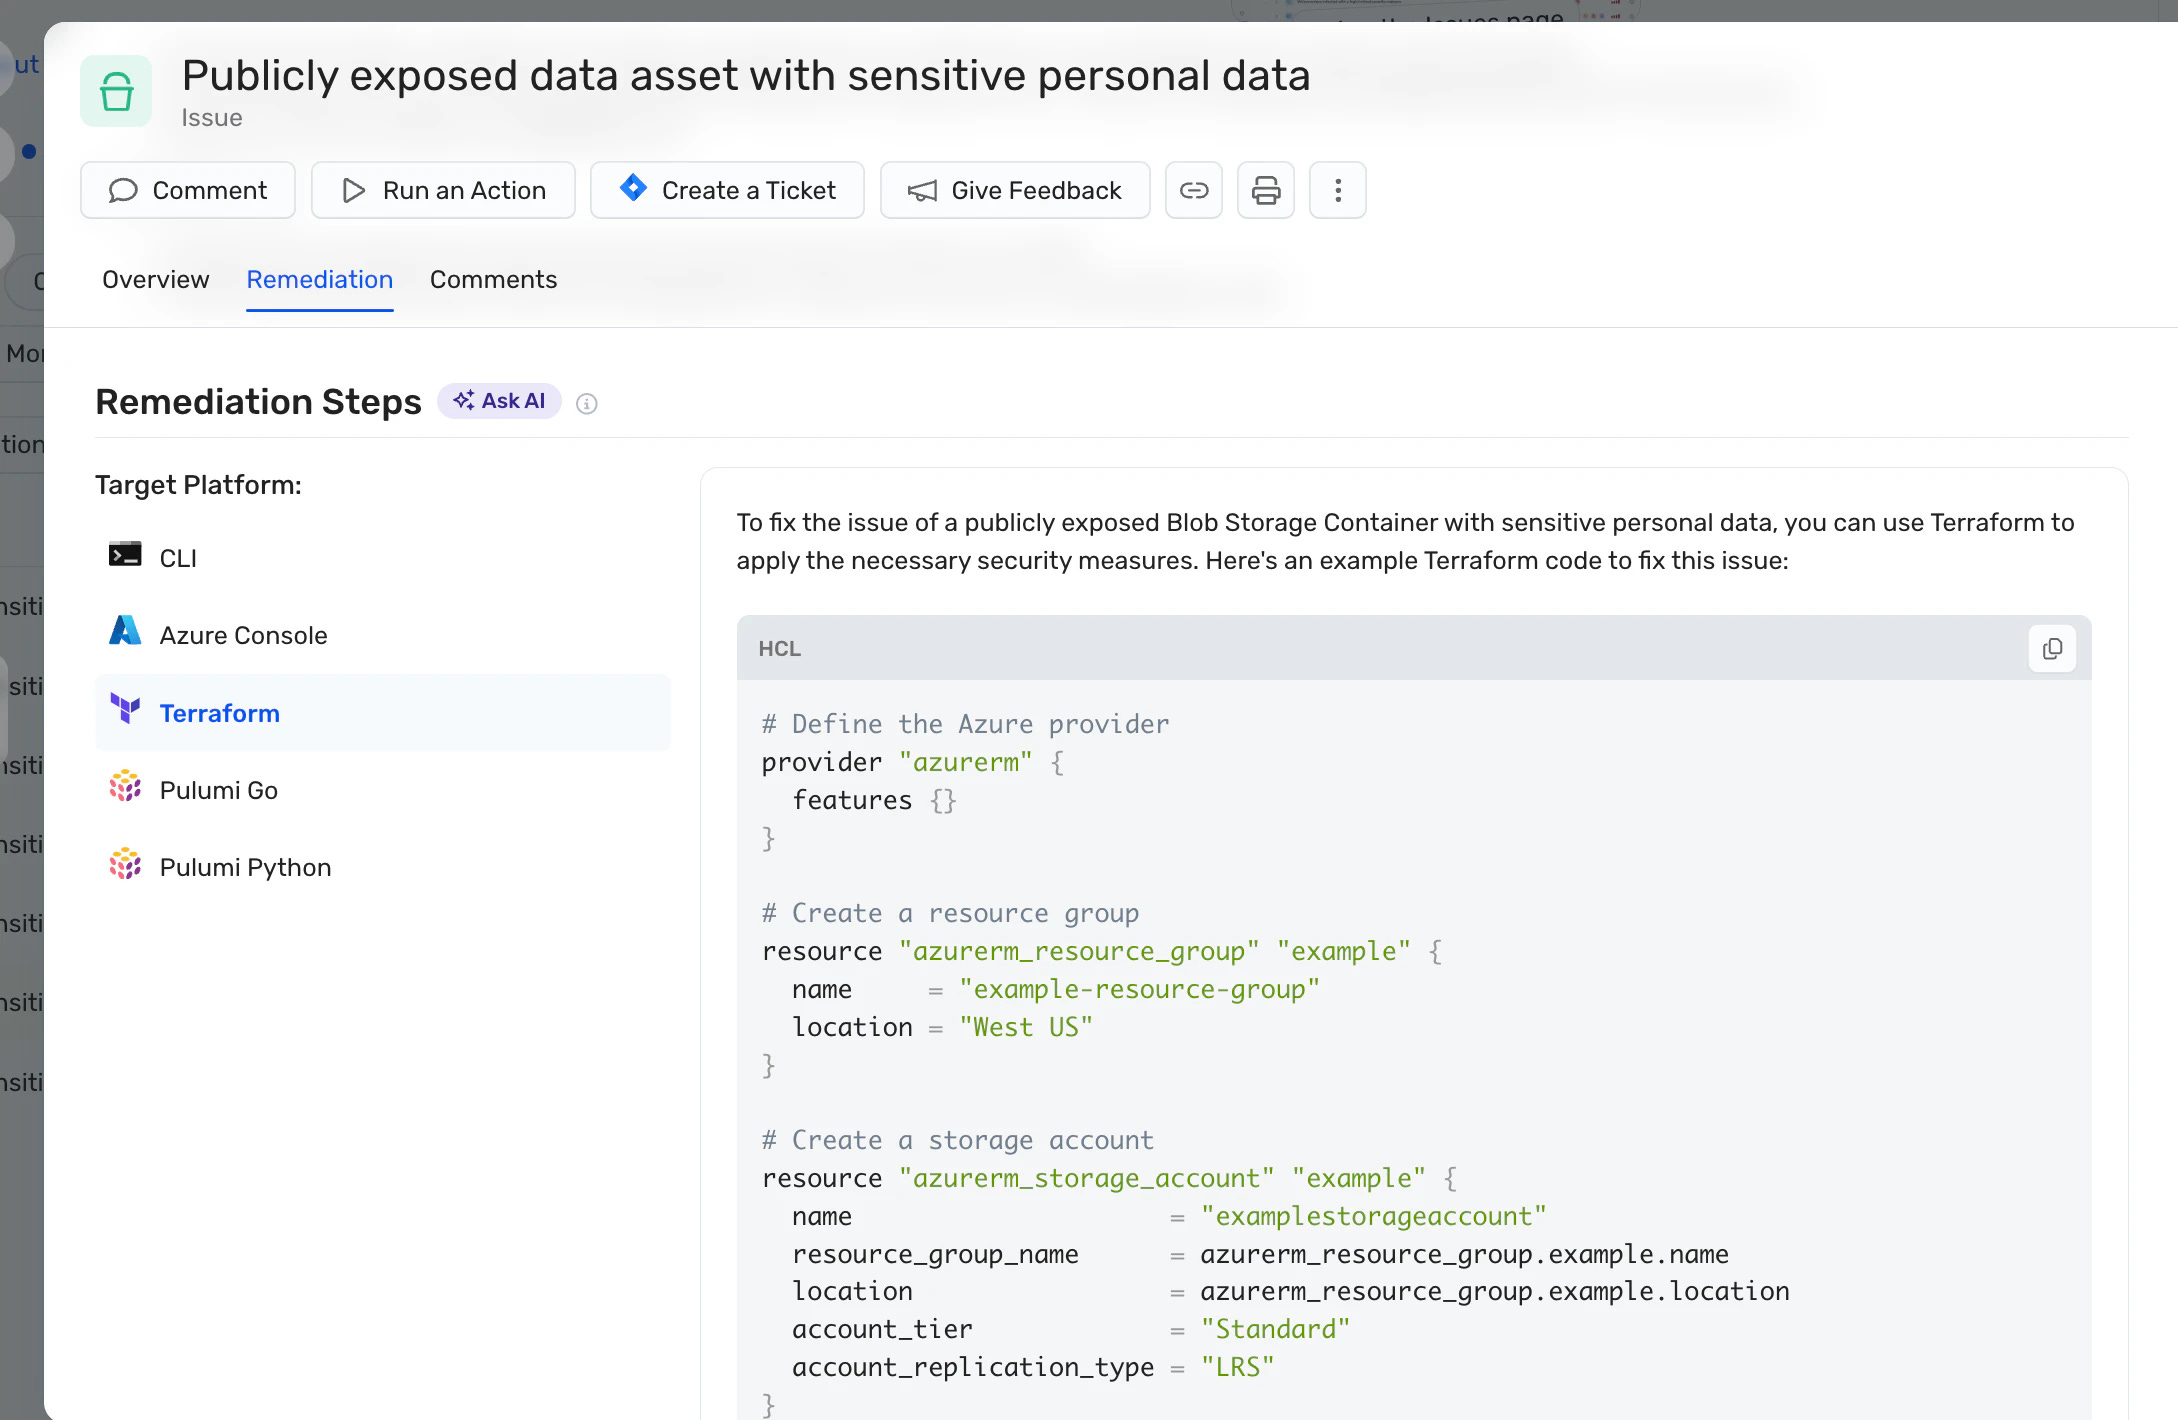This screenshot has width=2178, height=1420.
Task: Click the HCL language label
Action: (x=780, y=649)
